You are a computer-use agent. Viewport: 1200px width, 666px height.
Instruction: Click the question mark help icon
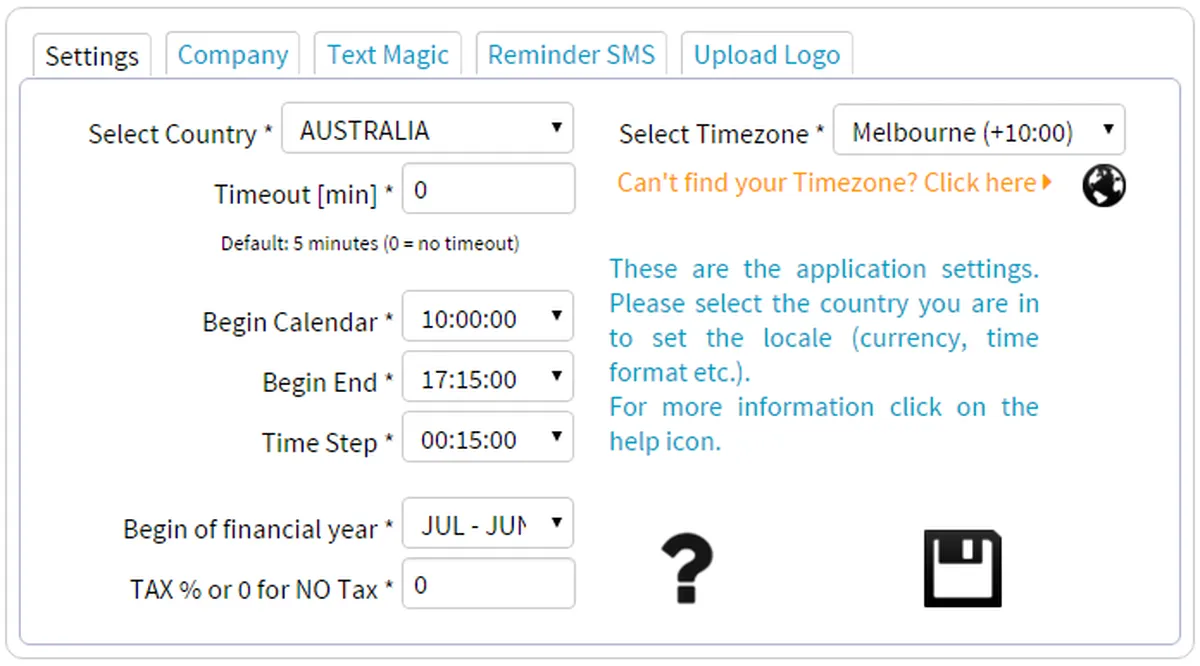click(687, 568)
